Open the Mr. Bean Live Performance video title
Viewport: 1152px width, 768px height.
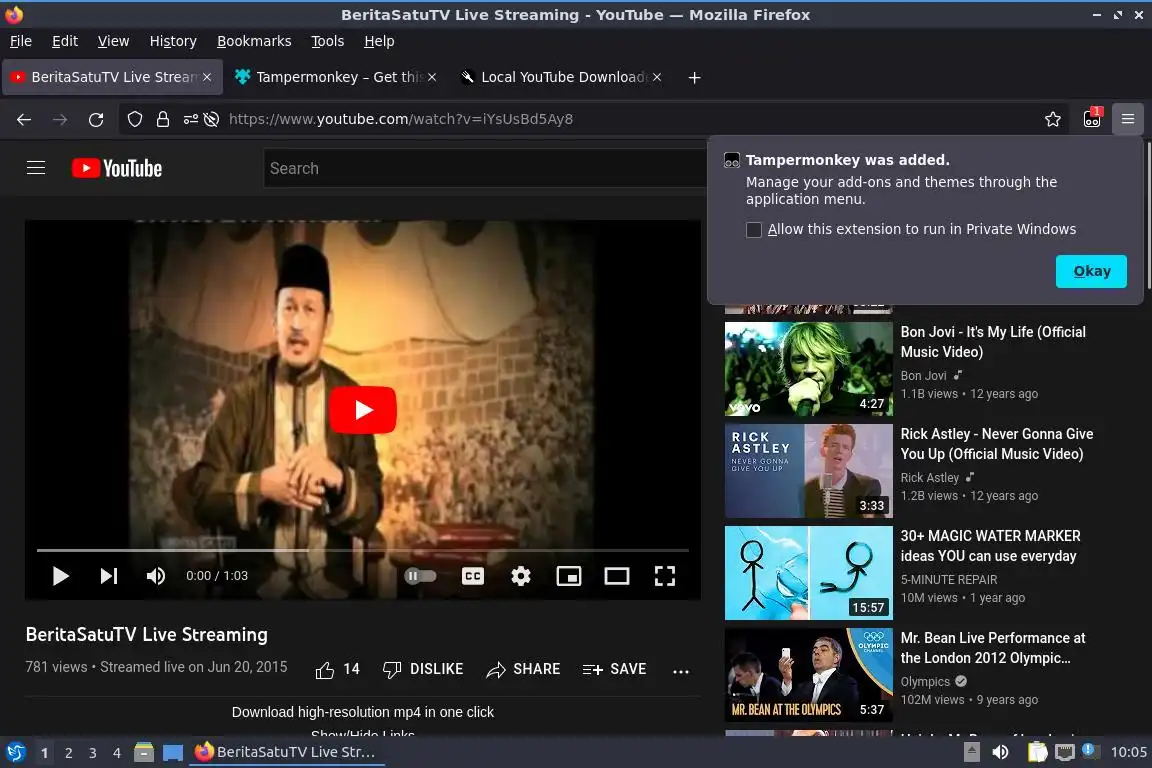click(993, 648)
